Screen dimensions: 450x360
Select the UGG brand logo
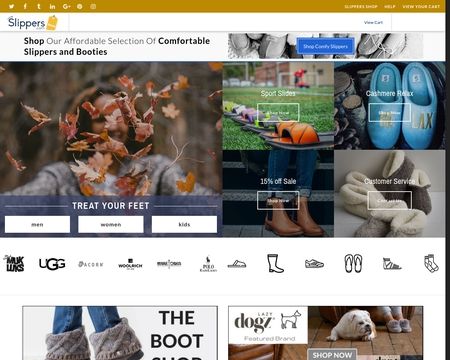(x=52, y=264)
